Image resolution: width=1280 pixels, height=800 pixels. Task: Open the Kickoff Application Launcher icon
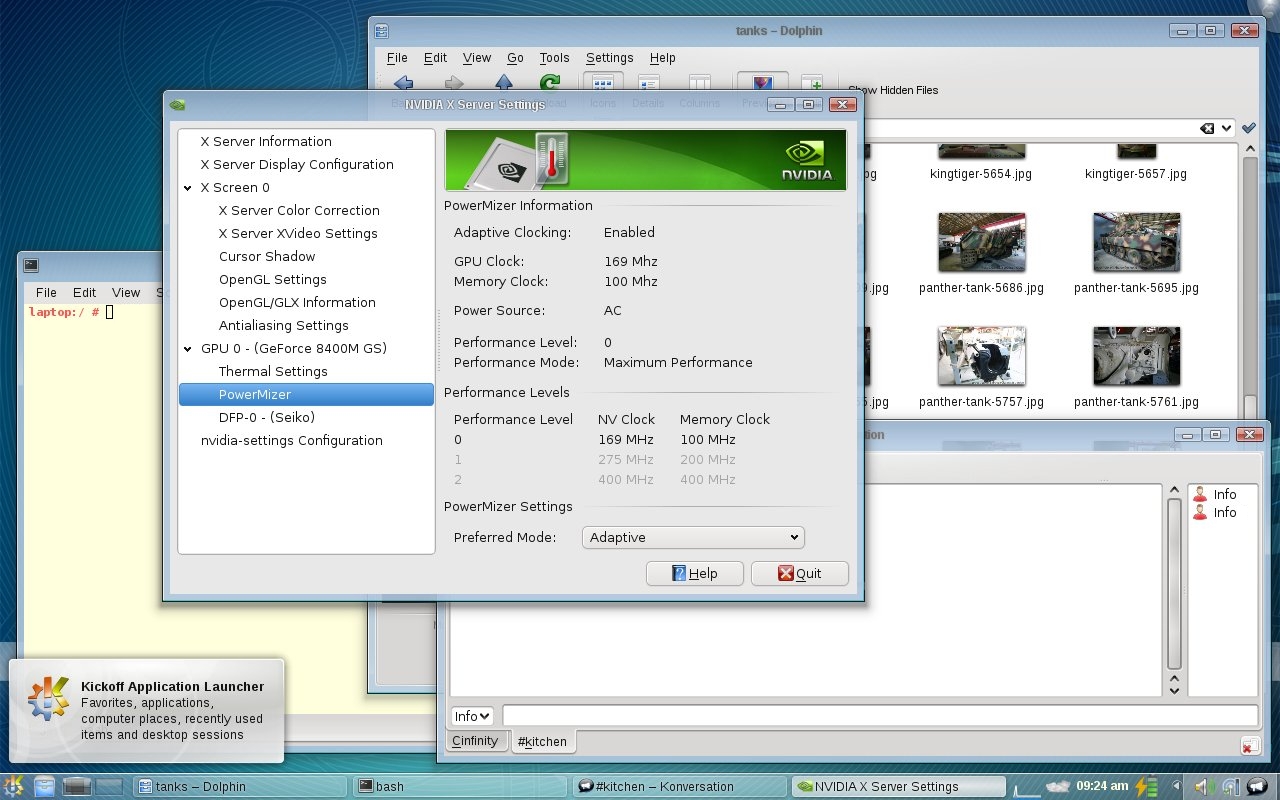tap(15, 786)
